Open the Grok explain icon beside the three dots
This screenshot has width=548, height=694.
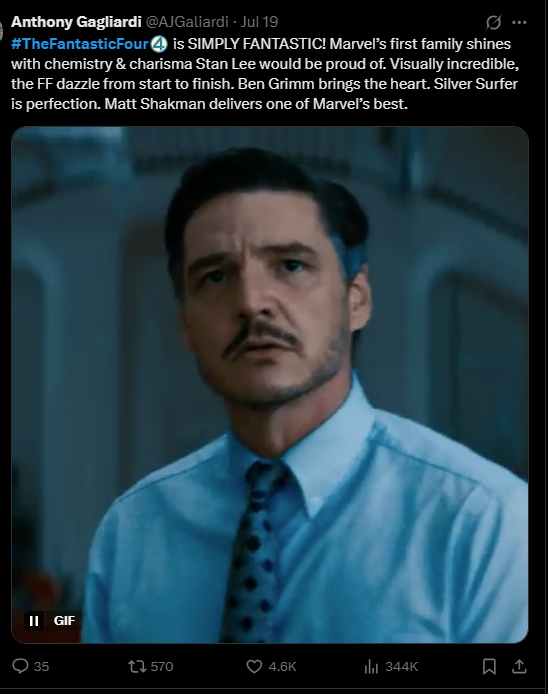coord(493,22)
